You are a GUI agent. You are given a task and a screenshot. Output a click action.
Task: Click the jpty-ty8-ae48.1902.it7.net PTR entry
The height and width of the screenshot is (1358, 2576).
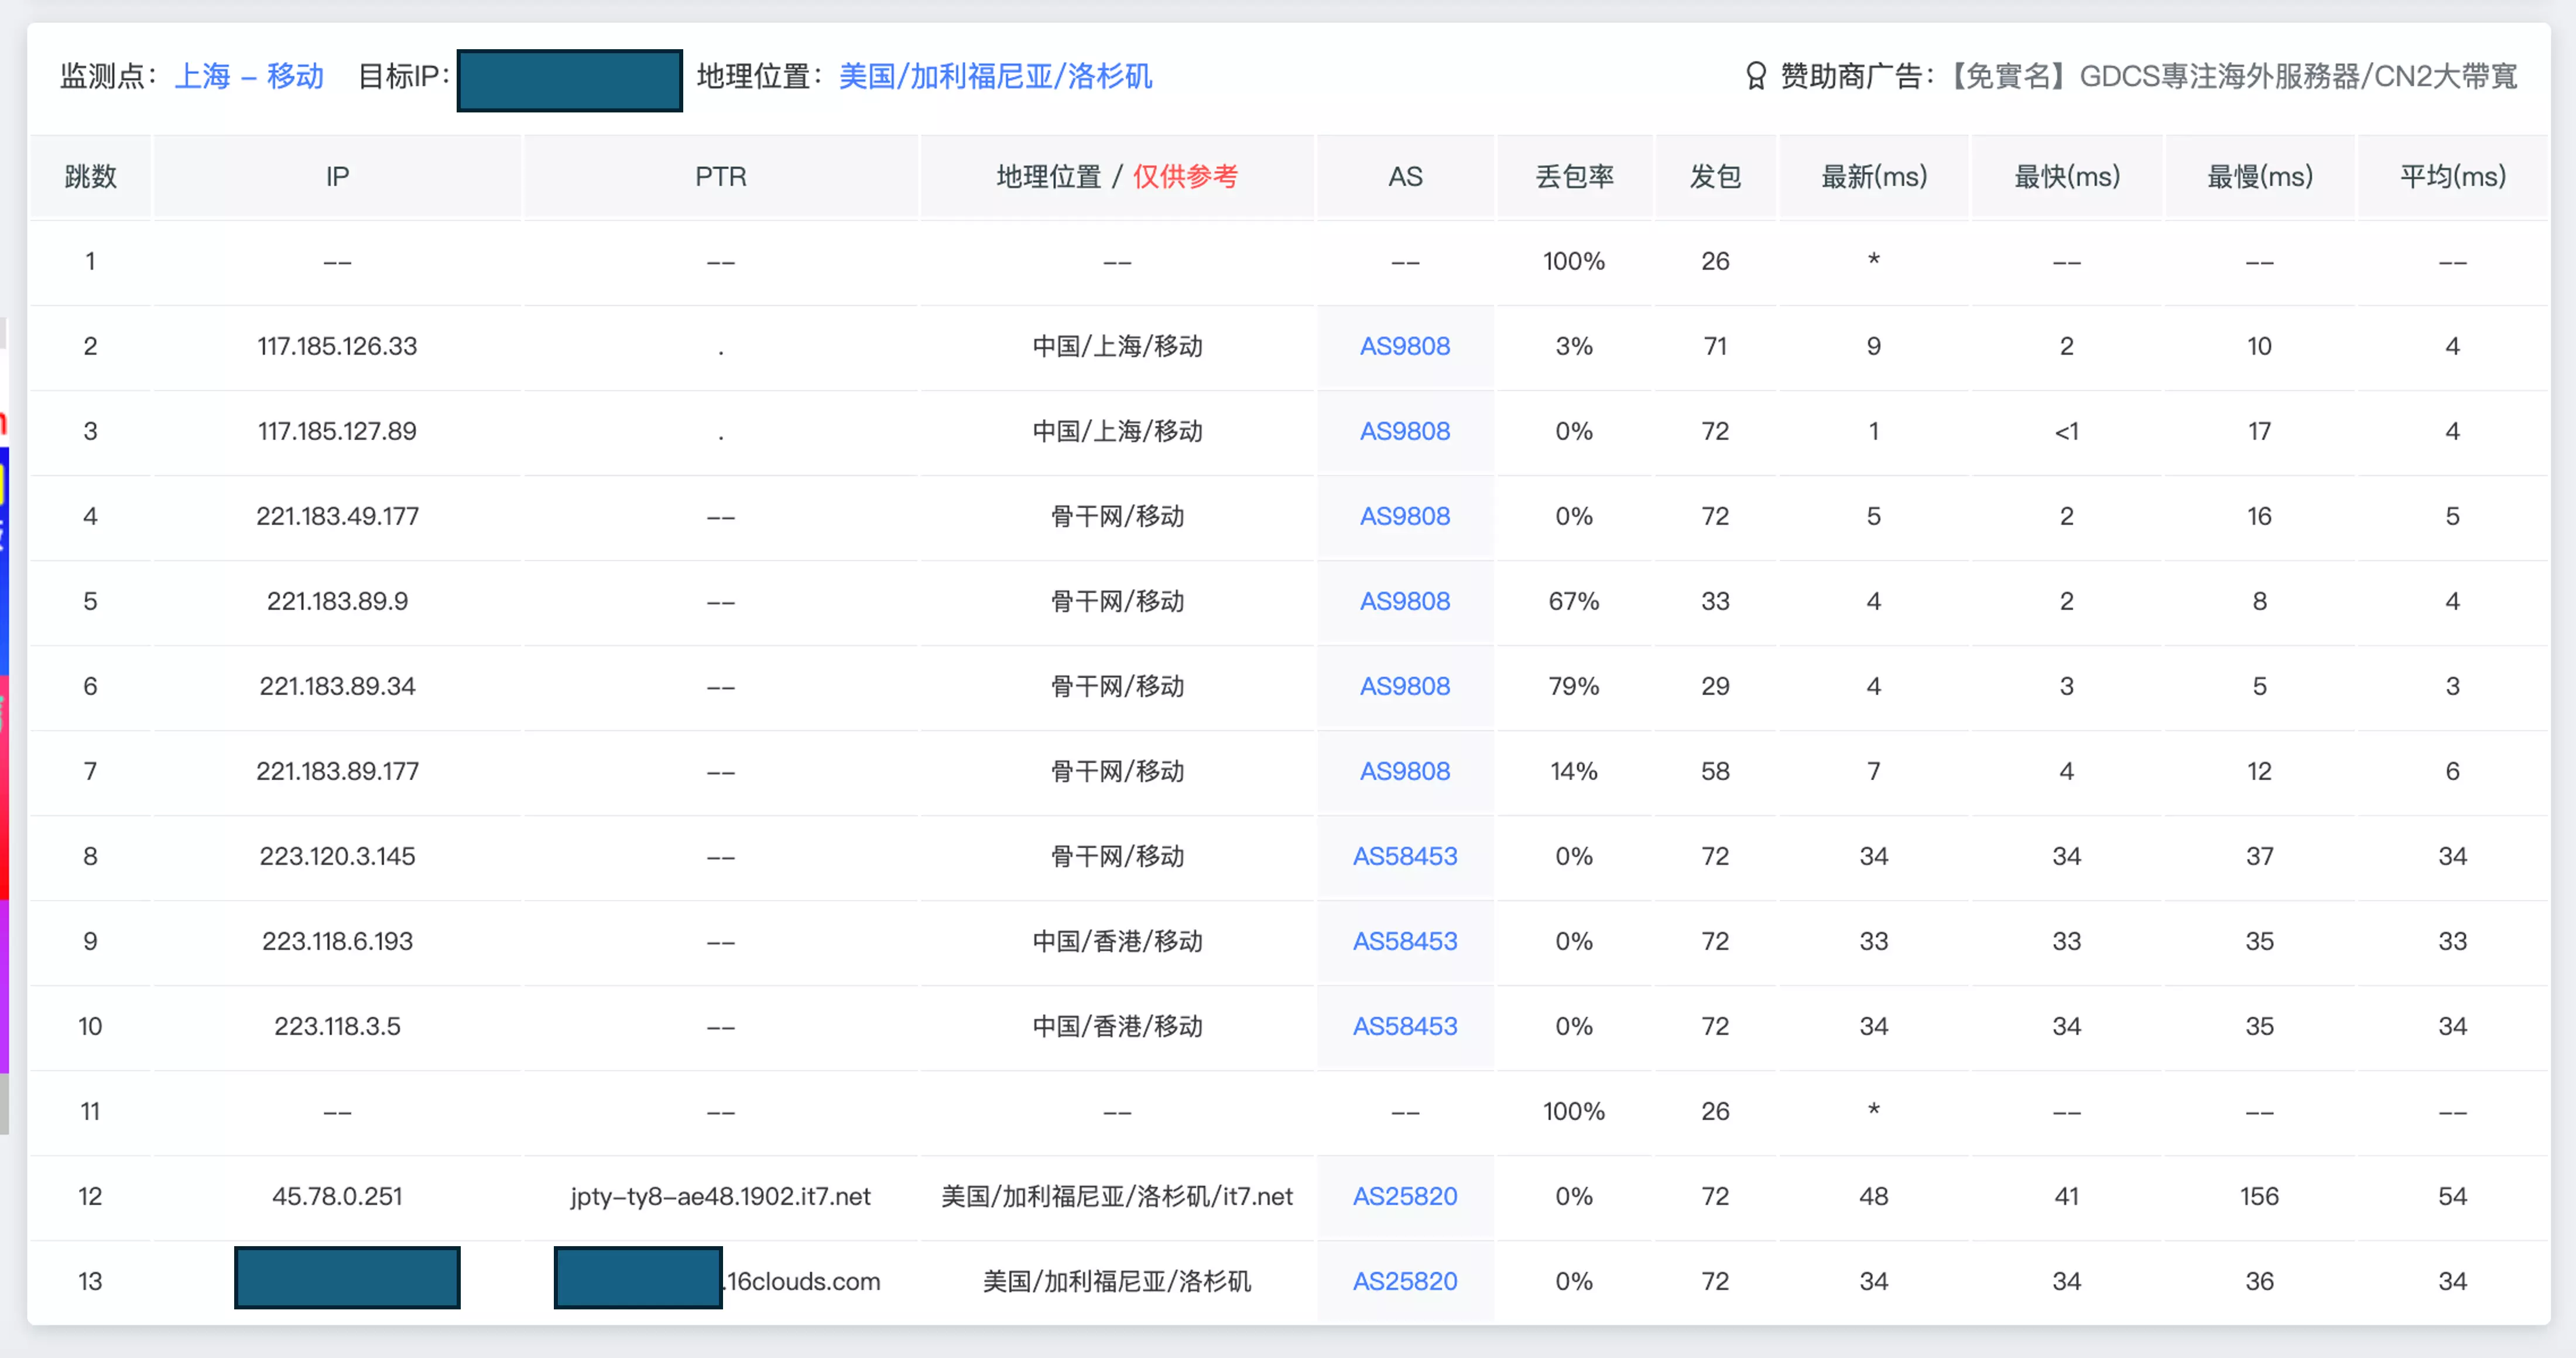coord(720,1196)
